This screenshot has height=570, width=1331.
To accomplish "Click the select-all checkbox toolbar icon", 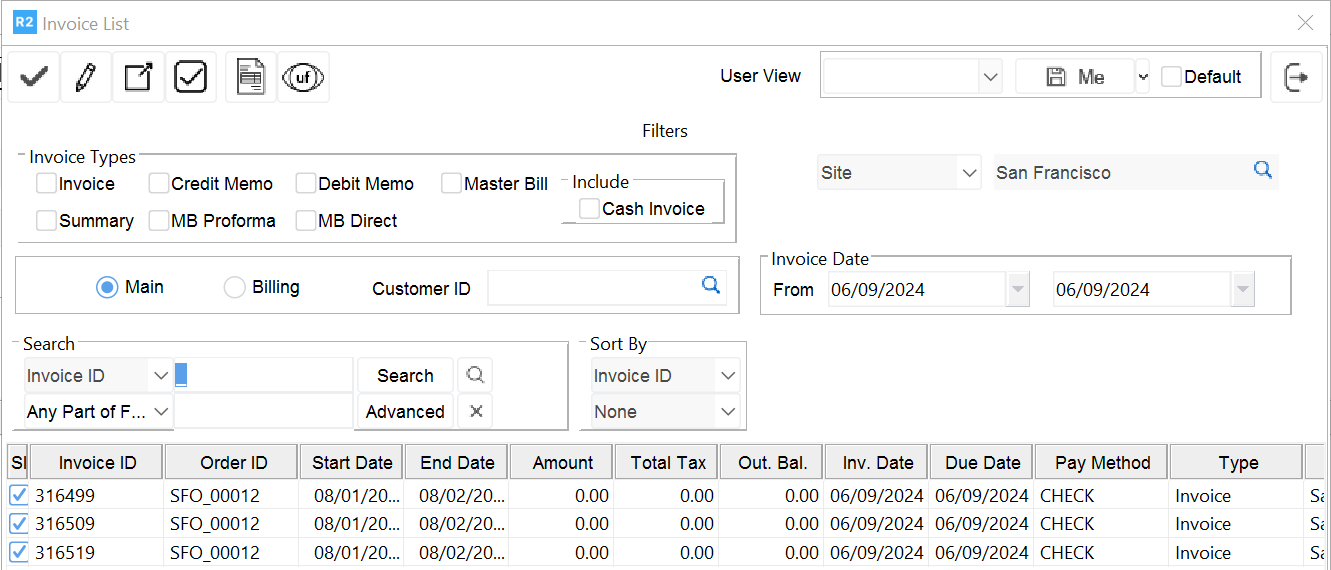I will [190, 77].
